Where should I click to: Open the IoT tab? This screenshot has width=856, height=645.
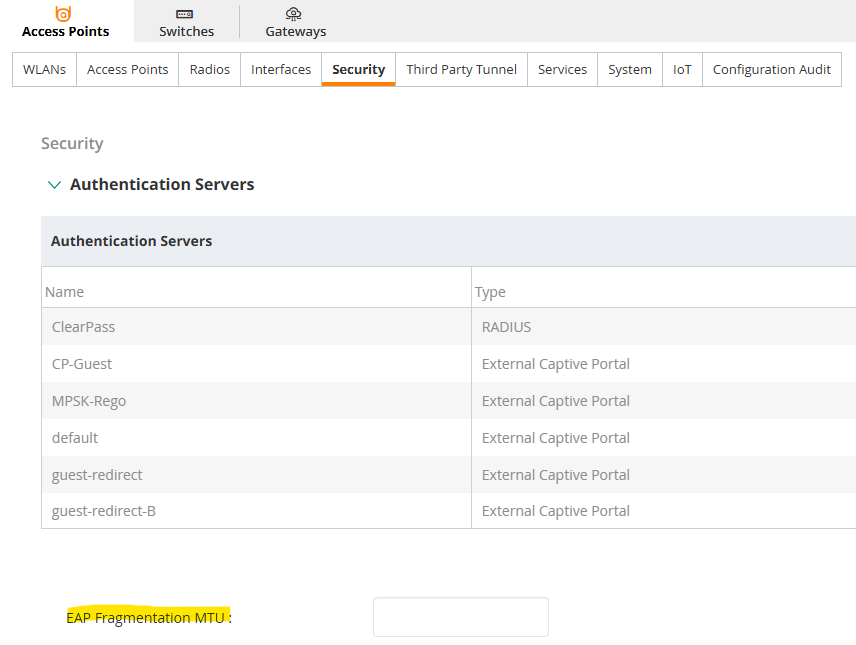[682, 70]
